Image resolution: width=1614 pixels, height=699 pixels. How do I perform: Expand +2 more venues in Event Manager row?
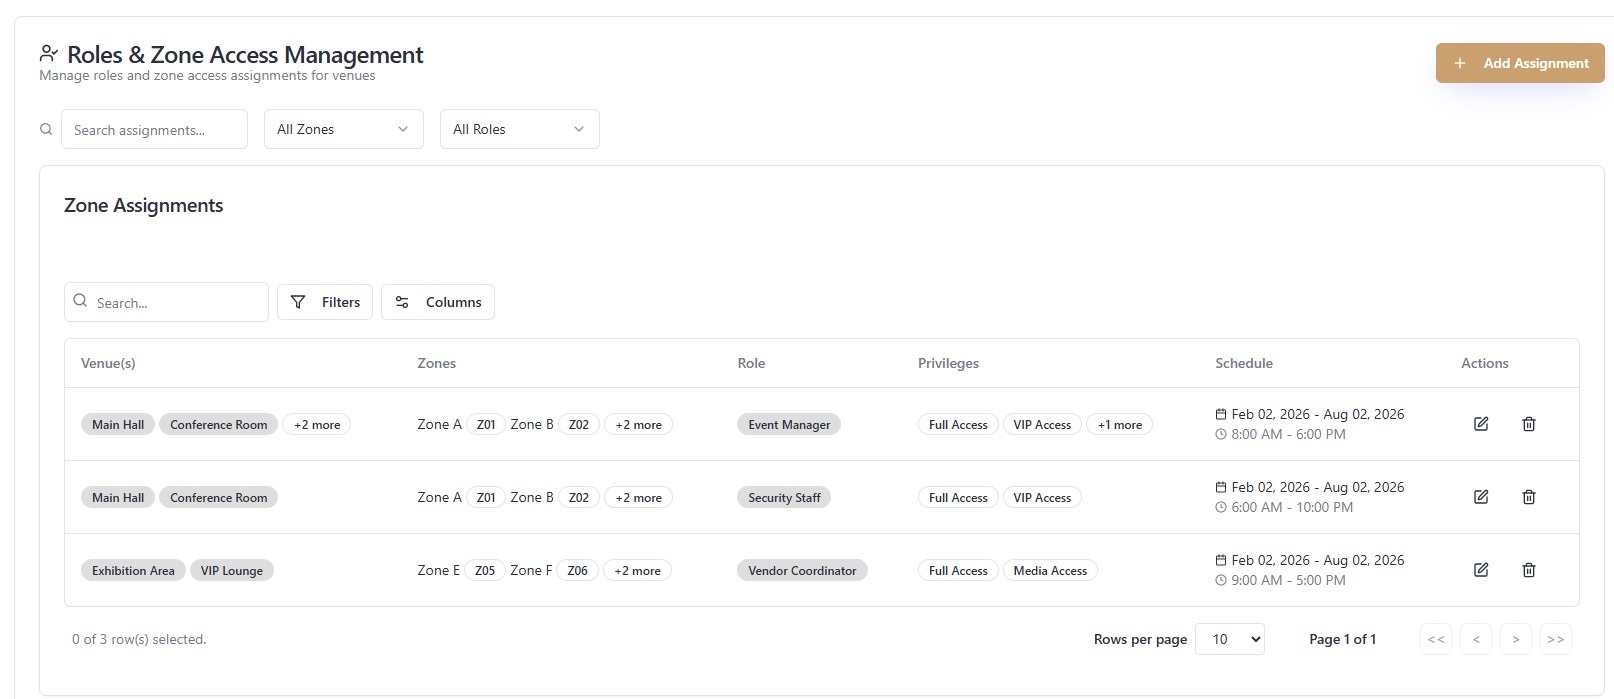pyautogui.click(x=317, y=425)
